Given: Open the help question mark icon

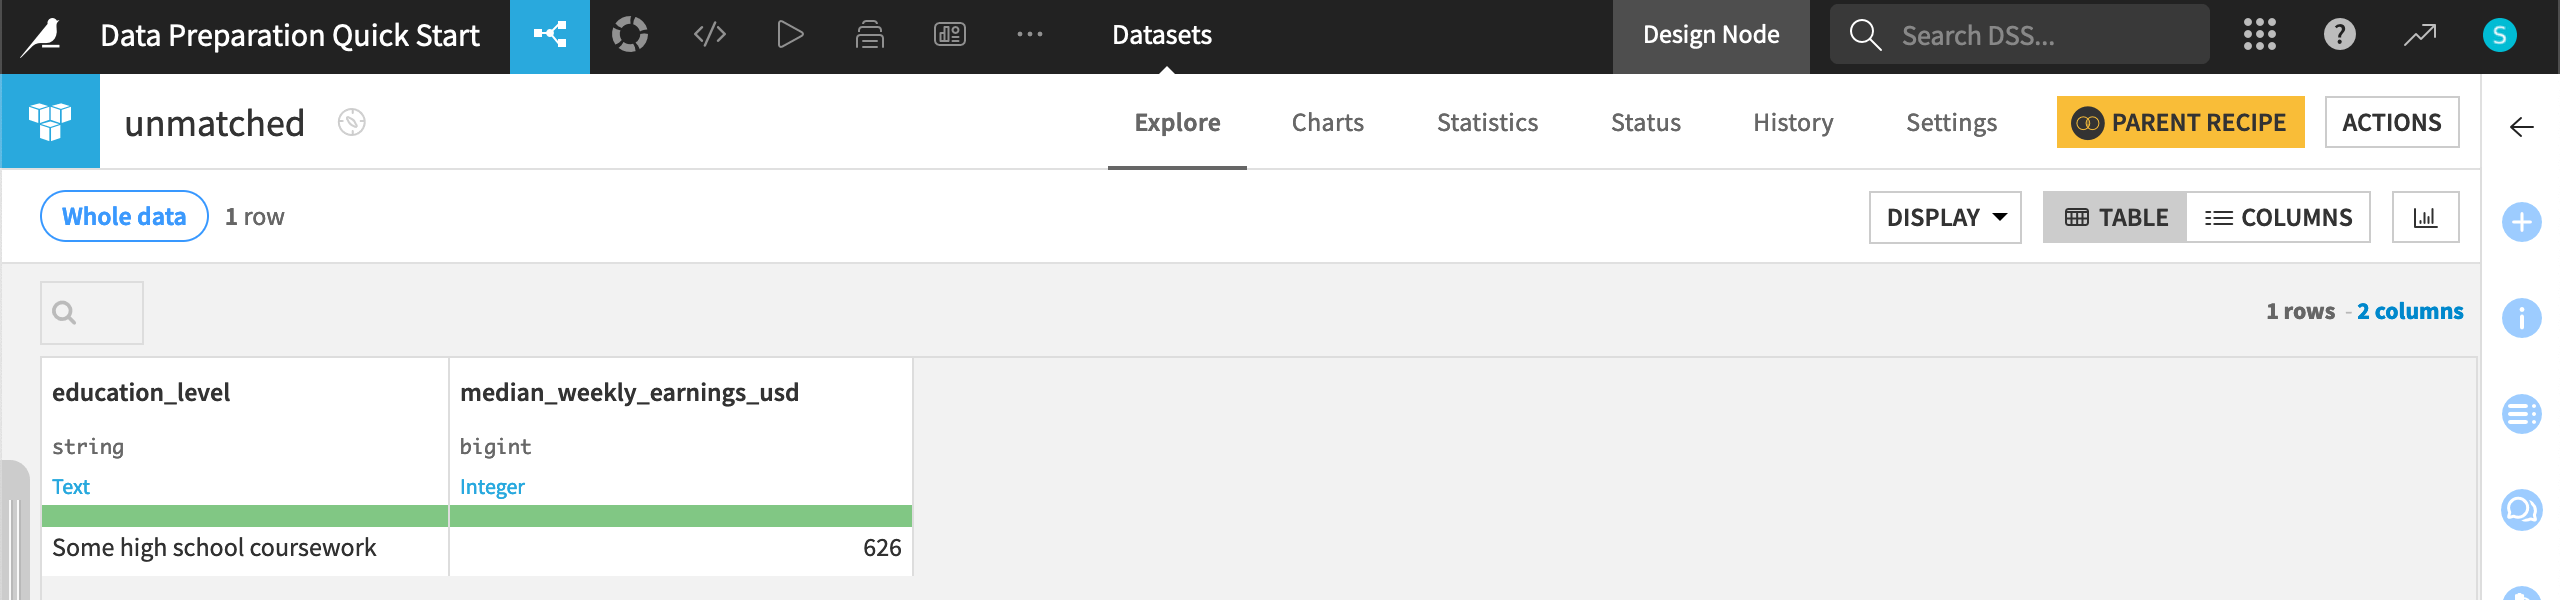Looking at the screenshot, I should point(2340,35).
